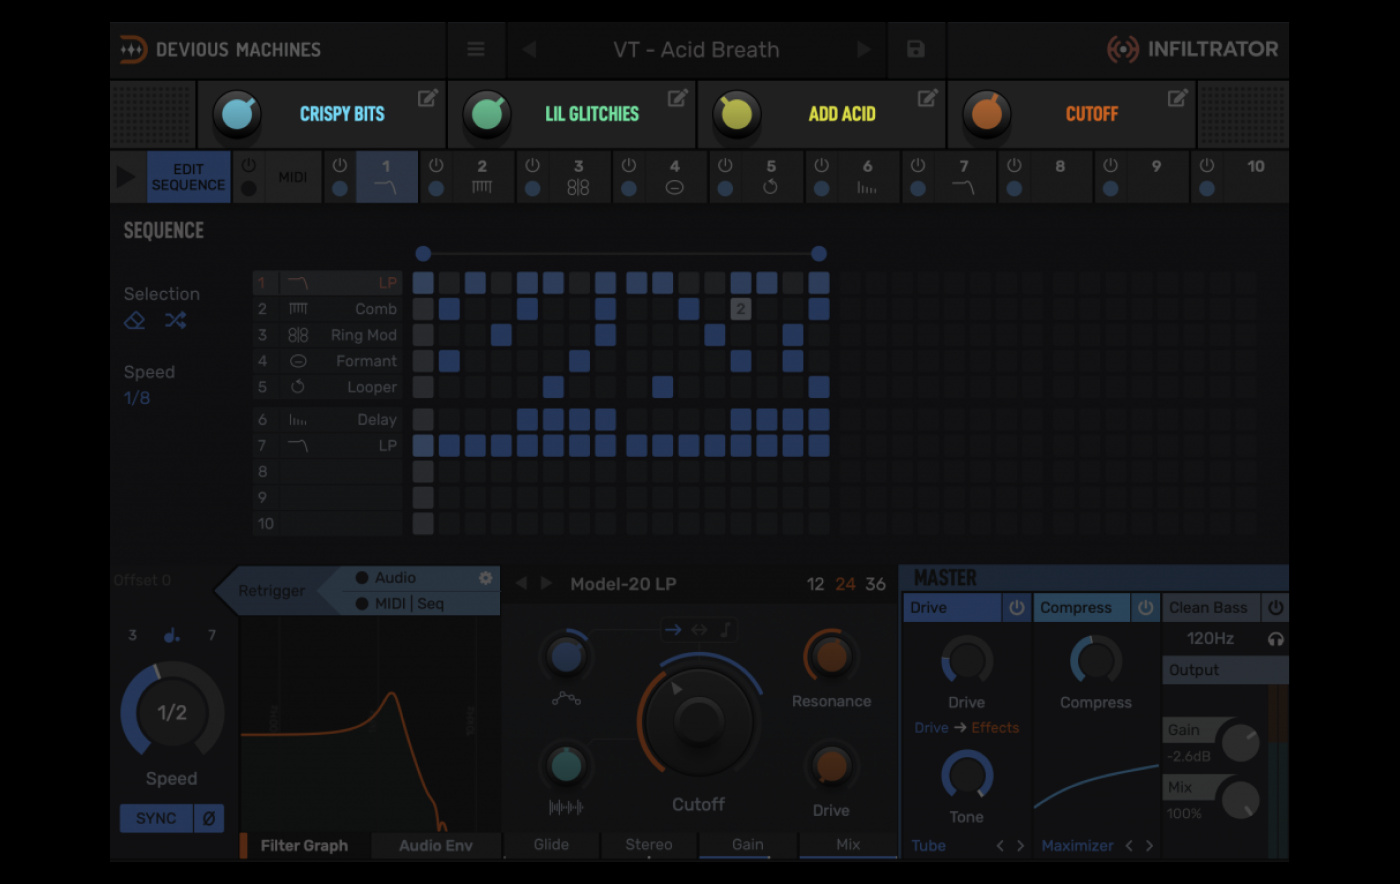This screenshot has height=884, width=1400.
Task: Select previous filter model arrow
Action: (520, 583)
